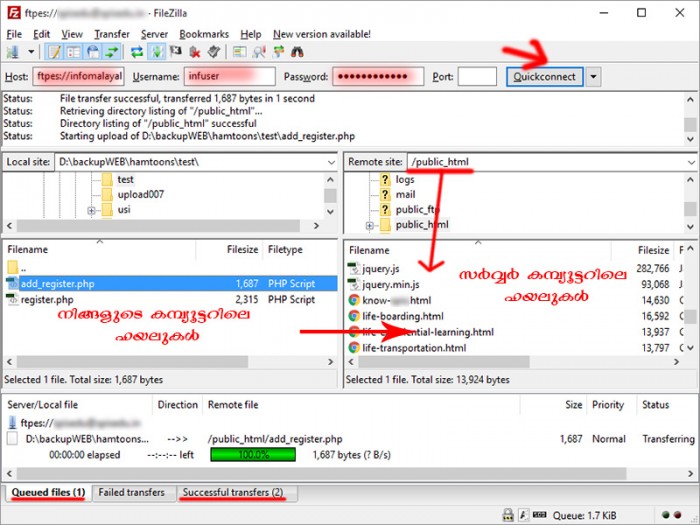Toggle transfer queue display icon
700x525 pixels.
112,52
